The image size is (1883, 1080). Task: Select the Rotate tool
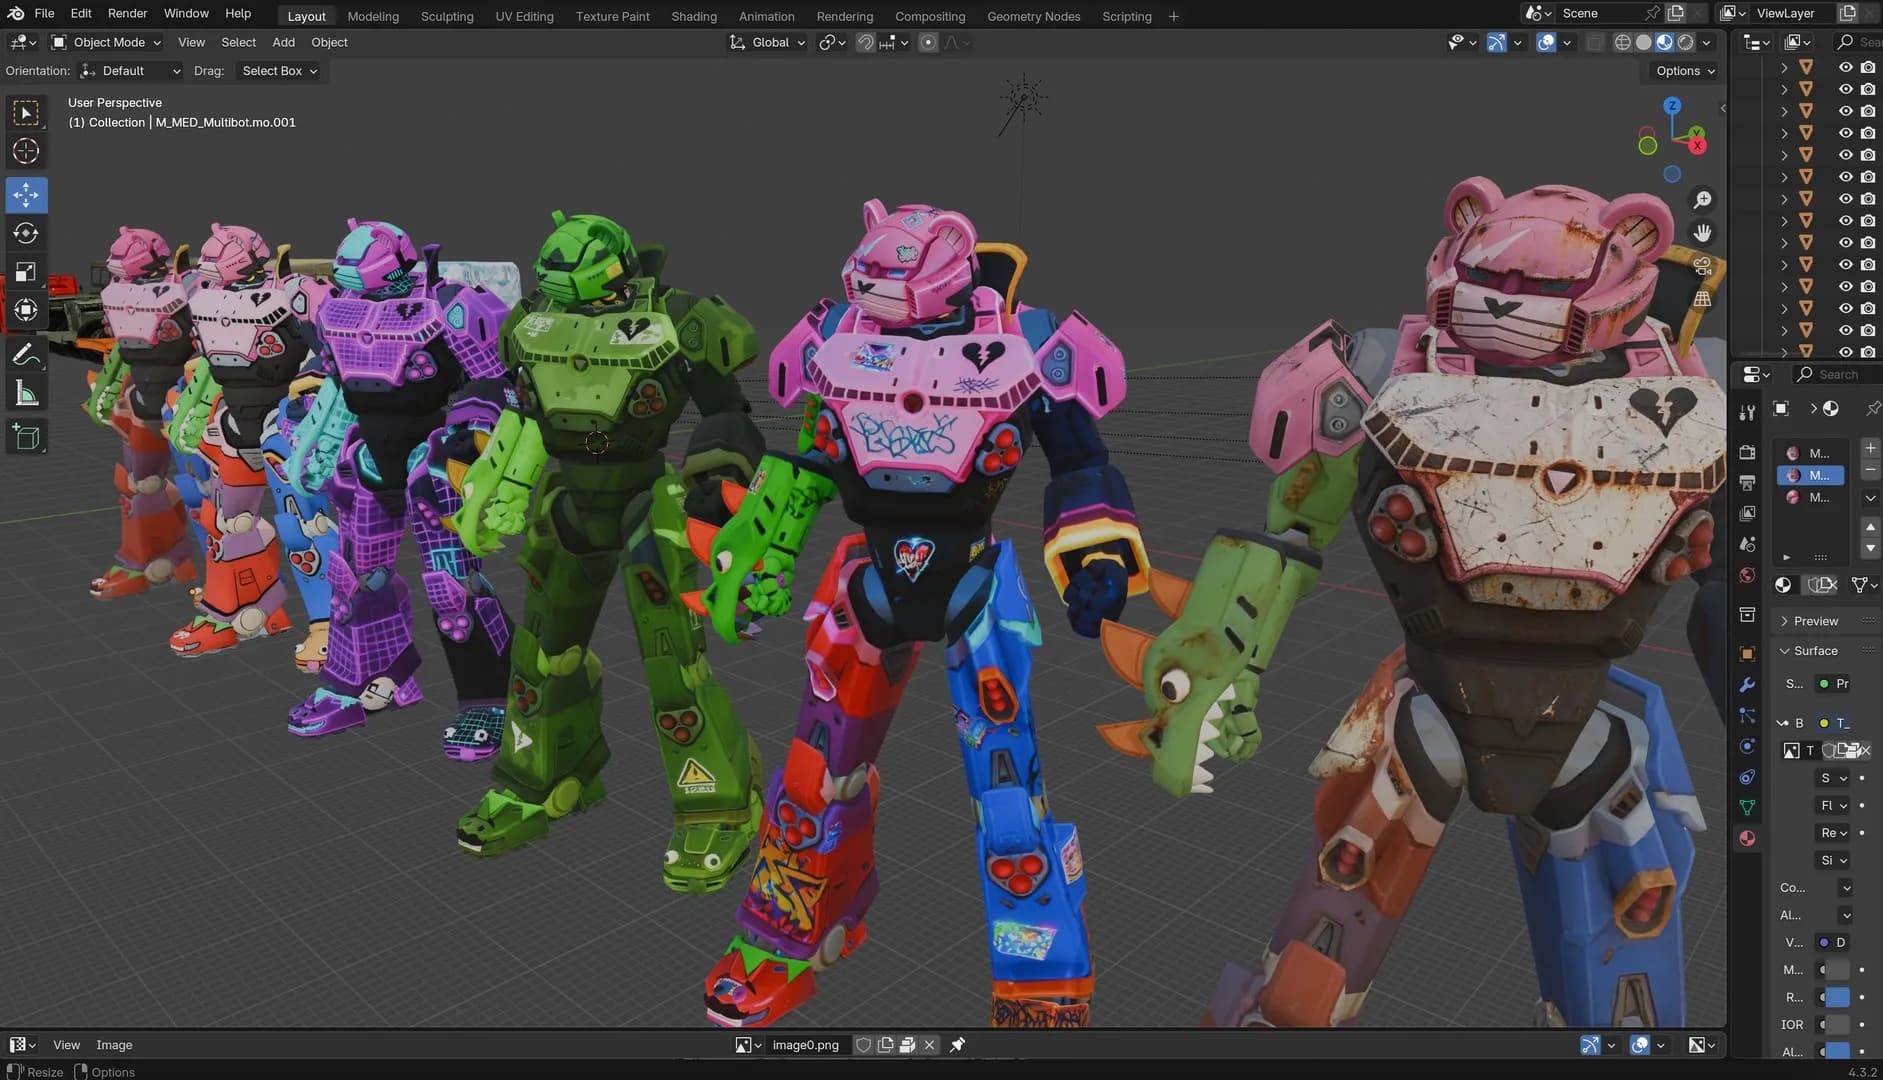click(x=26, y=233)
